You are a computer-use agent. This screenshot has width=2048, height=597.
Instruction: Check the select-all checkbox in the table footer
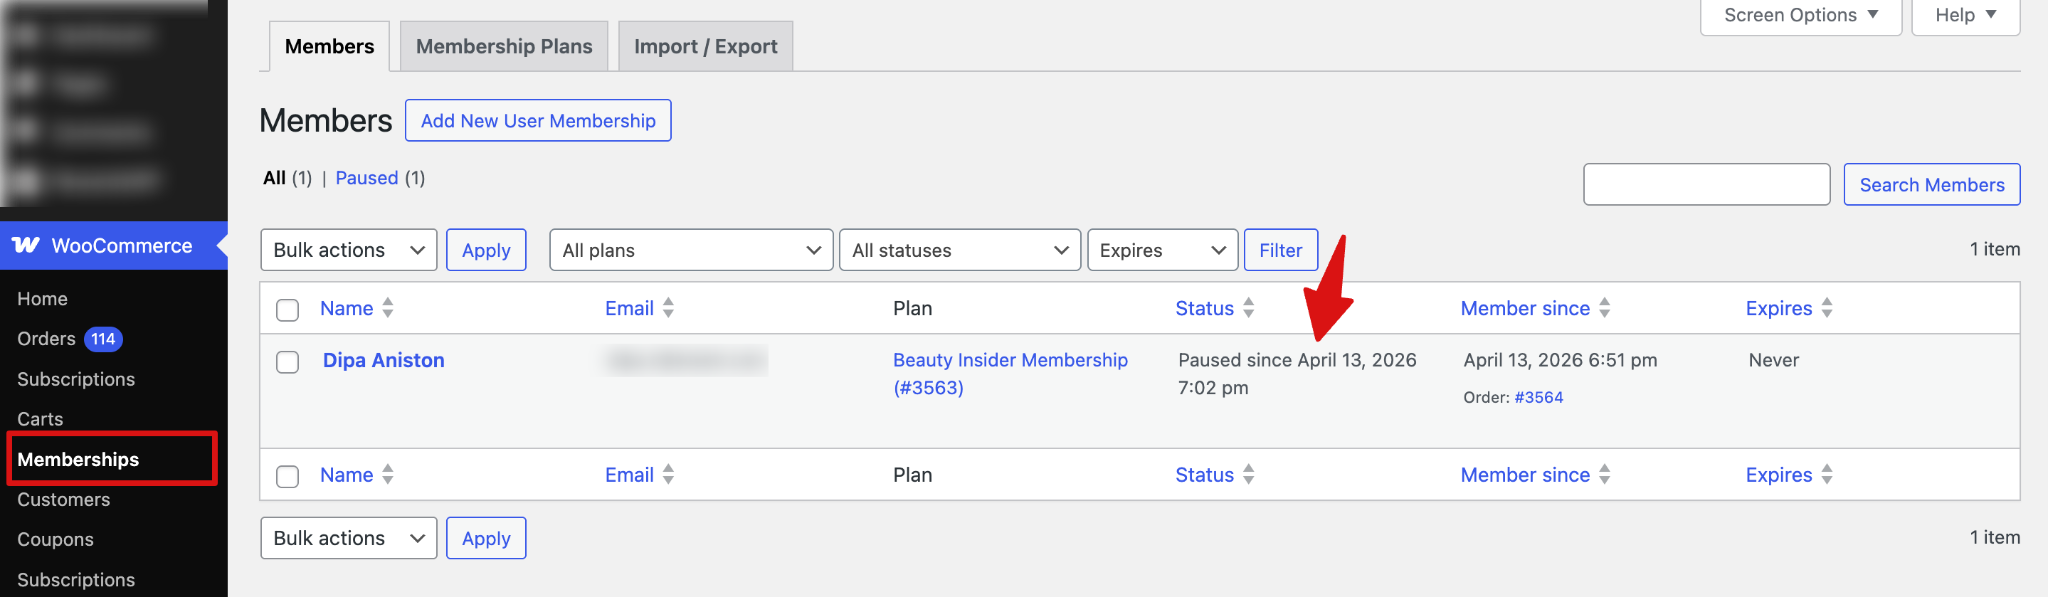click(x=287, y=476)
